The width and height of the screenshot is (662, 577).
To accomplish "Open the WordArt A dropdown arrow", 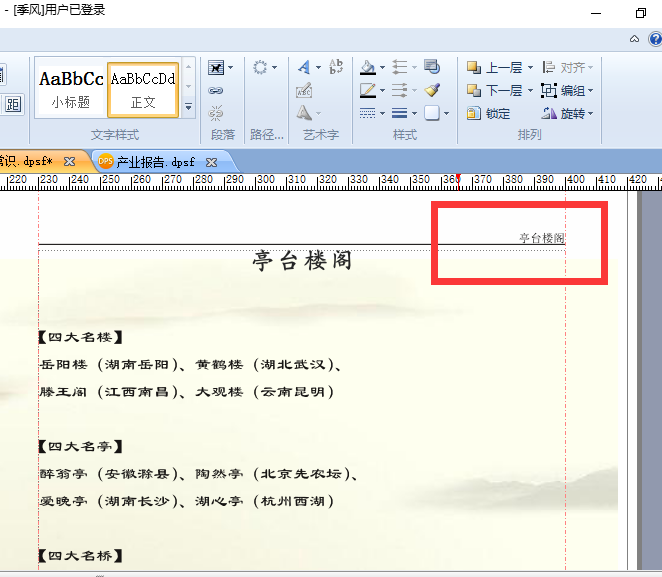I will click(x=318, y=68).
